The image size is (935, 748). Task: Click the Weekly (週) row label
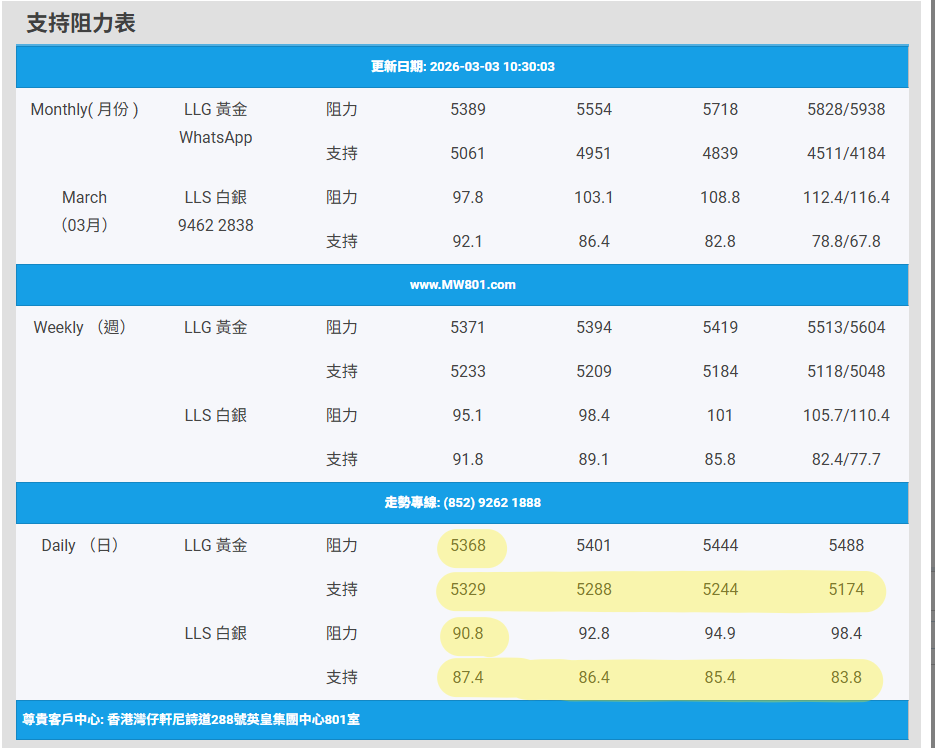pyautogui.click(x=80, y=328)
